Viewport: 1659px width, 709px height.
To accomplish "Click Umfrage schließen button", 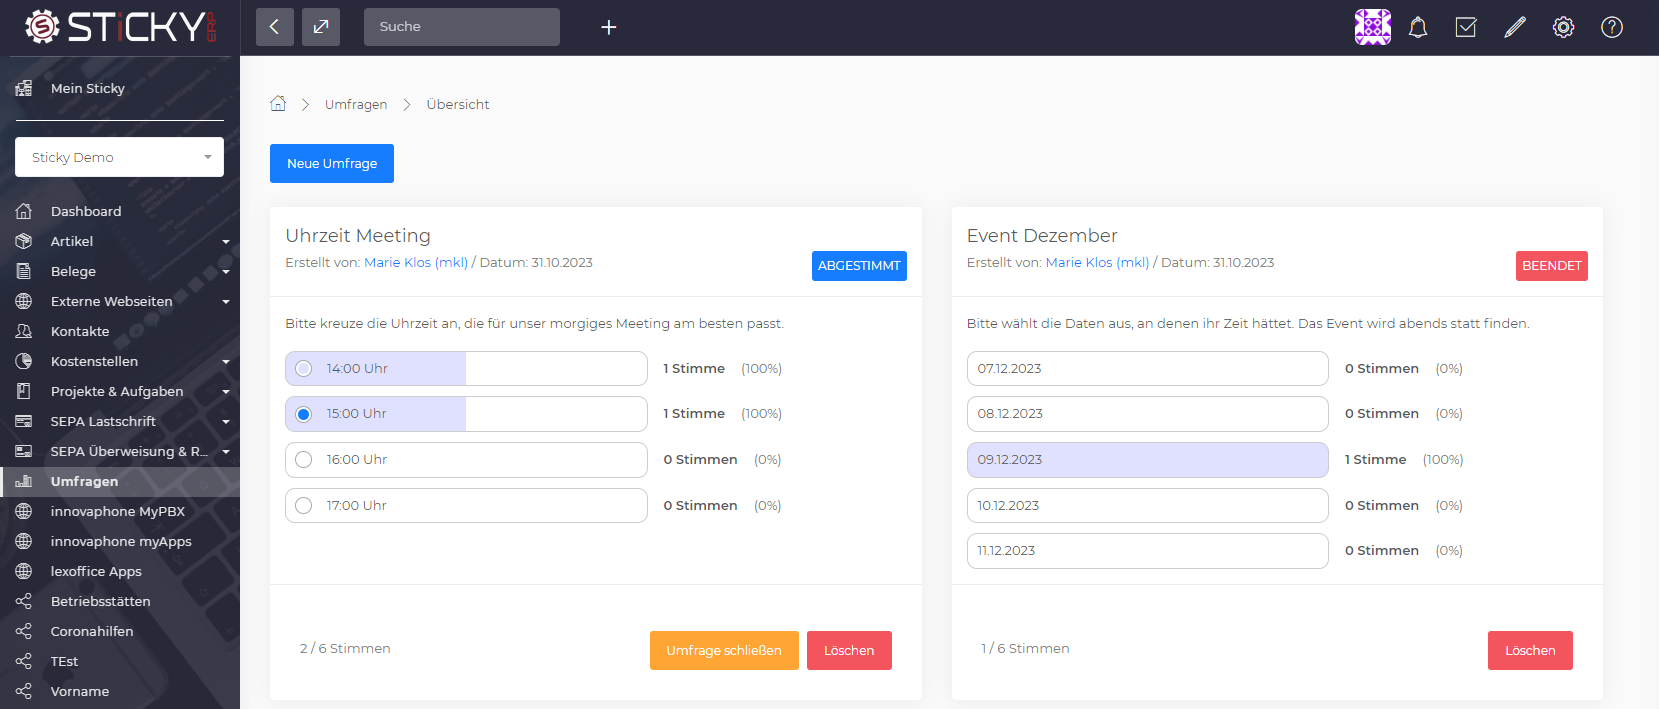I will [x=724, y=650].
